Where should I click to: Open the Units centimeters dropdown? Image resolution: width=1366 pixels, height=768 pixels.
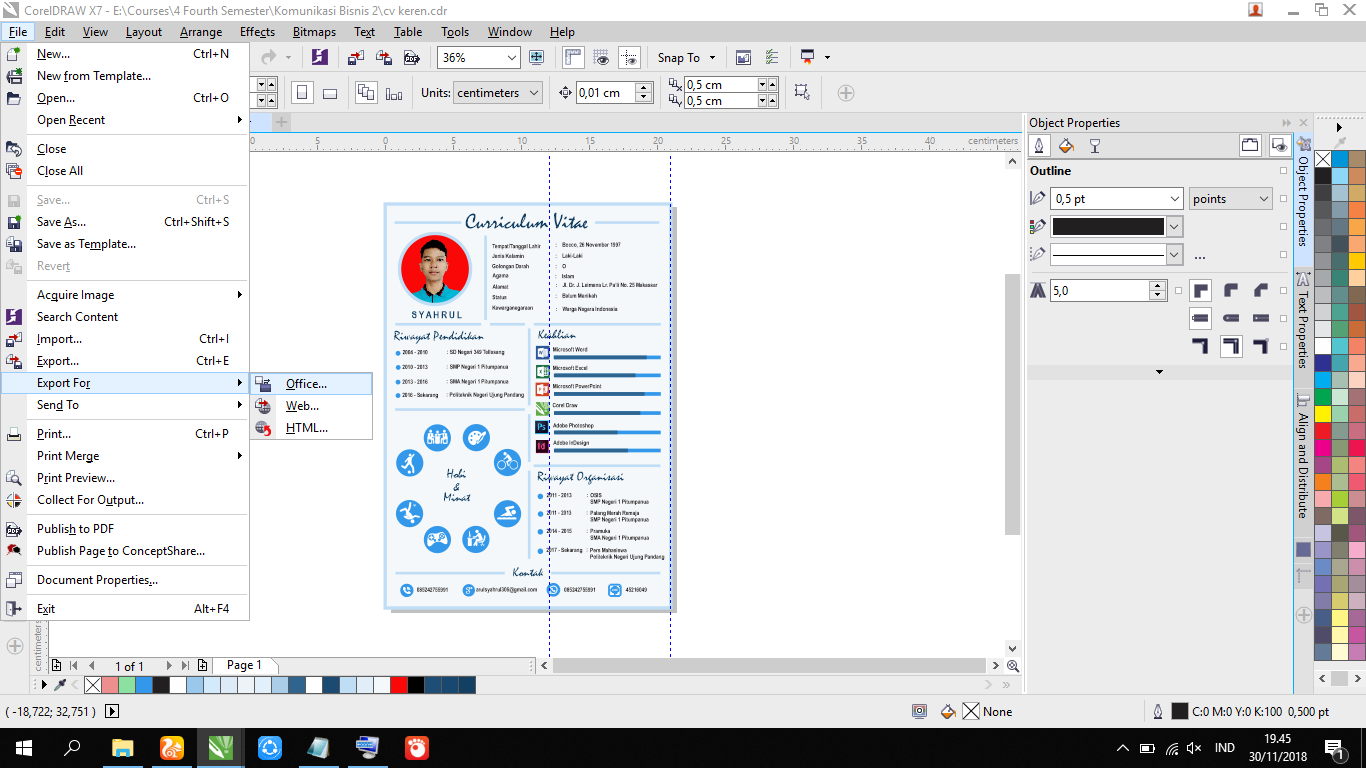(534, 93)
